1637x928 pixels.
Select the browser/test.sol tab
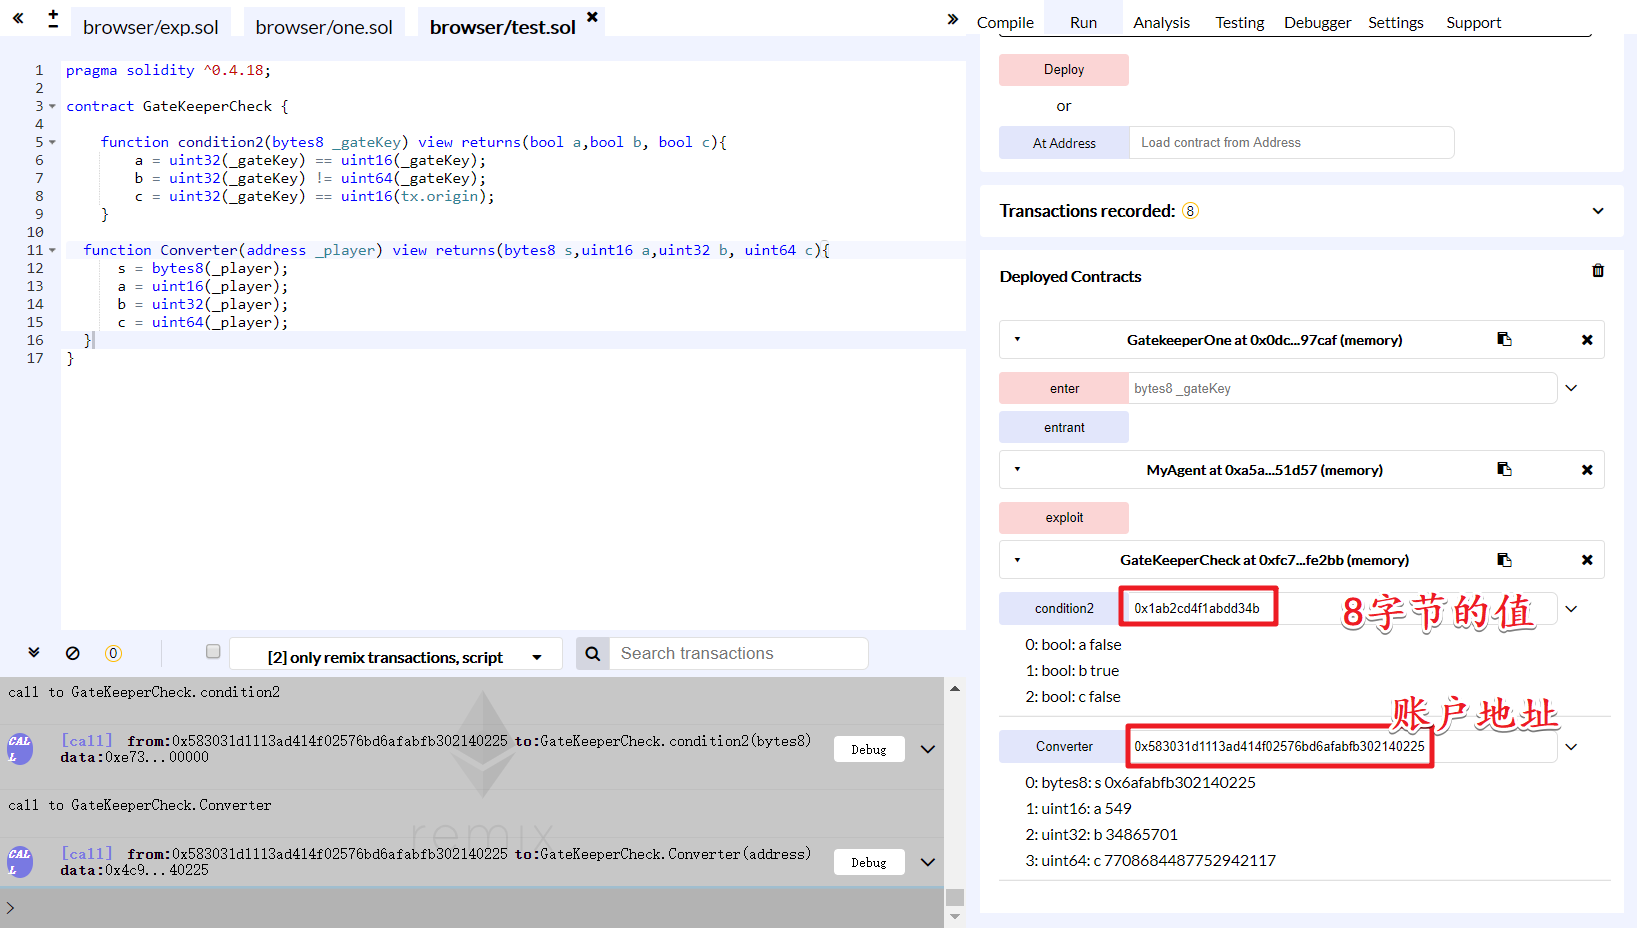pos(502,26)
